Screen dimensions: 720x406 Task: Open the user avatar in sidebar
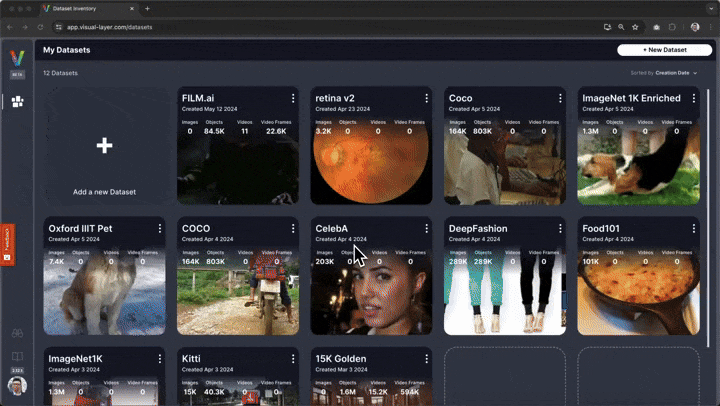(17, 386)
